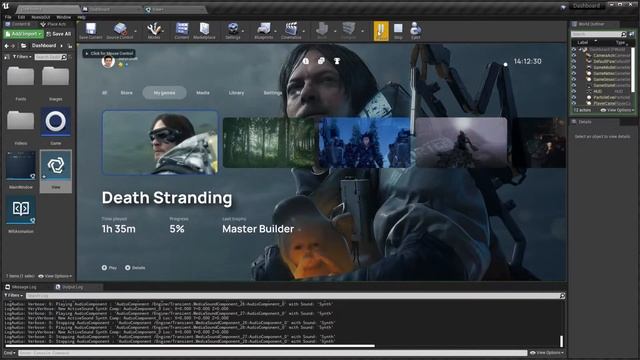The width and height of the screenshot is (640, 360).
Task: Open content browser Filters dropdown
Action: (22, 57)
